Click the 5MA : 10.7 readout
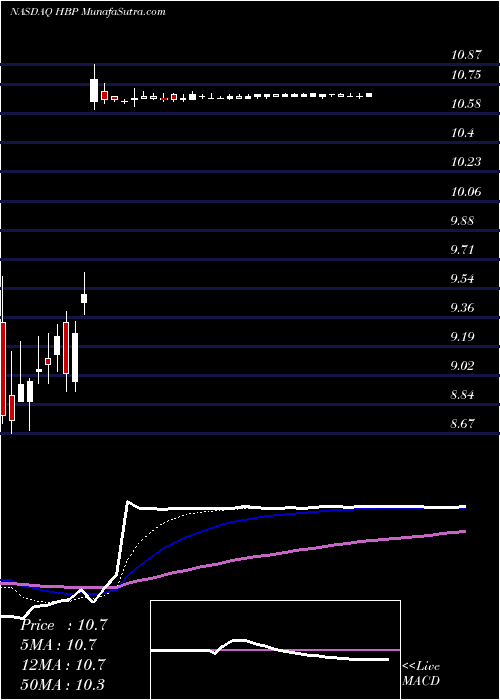This screenshot has height=700, width=500. click(x=58, y=645)
